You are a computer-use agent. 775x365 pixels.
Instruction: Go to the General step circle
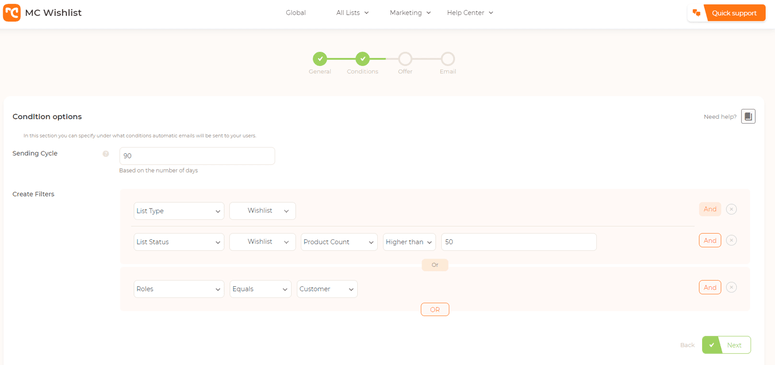pyautogui.click(x=320, y=59)
